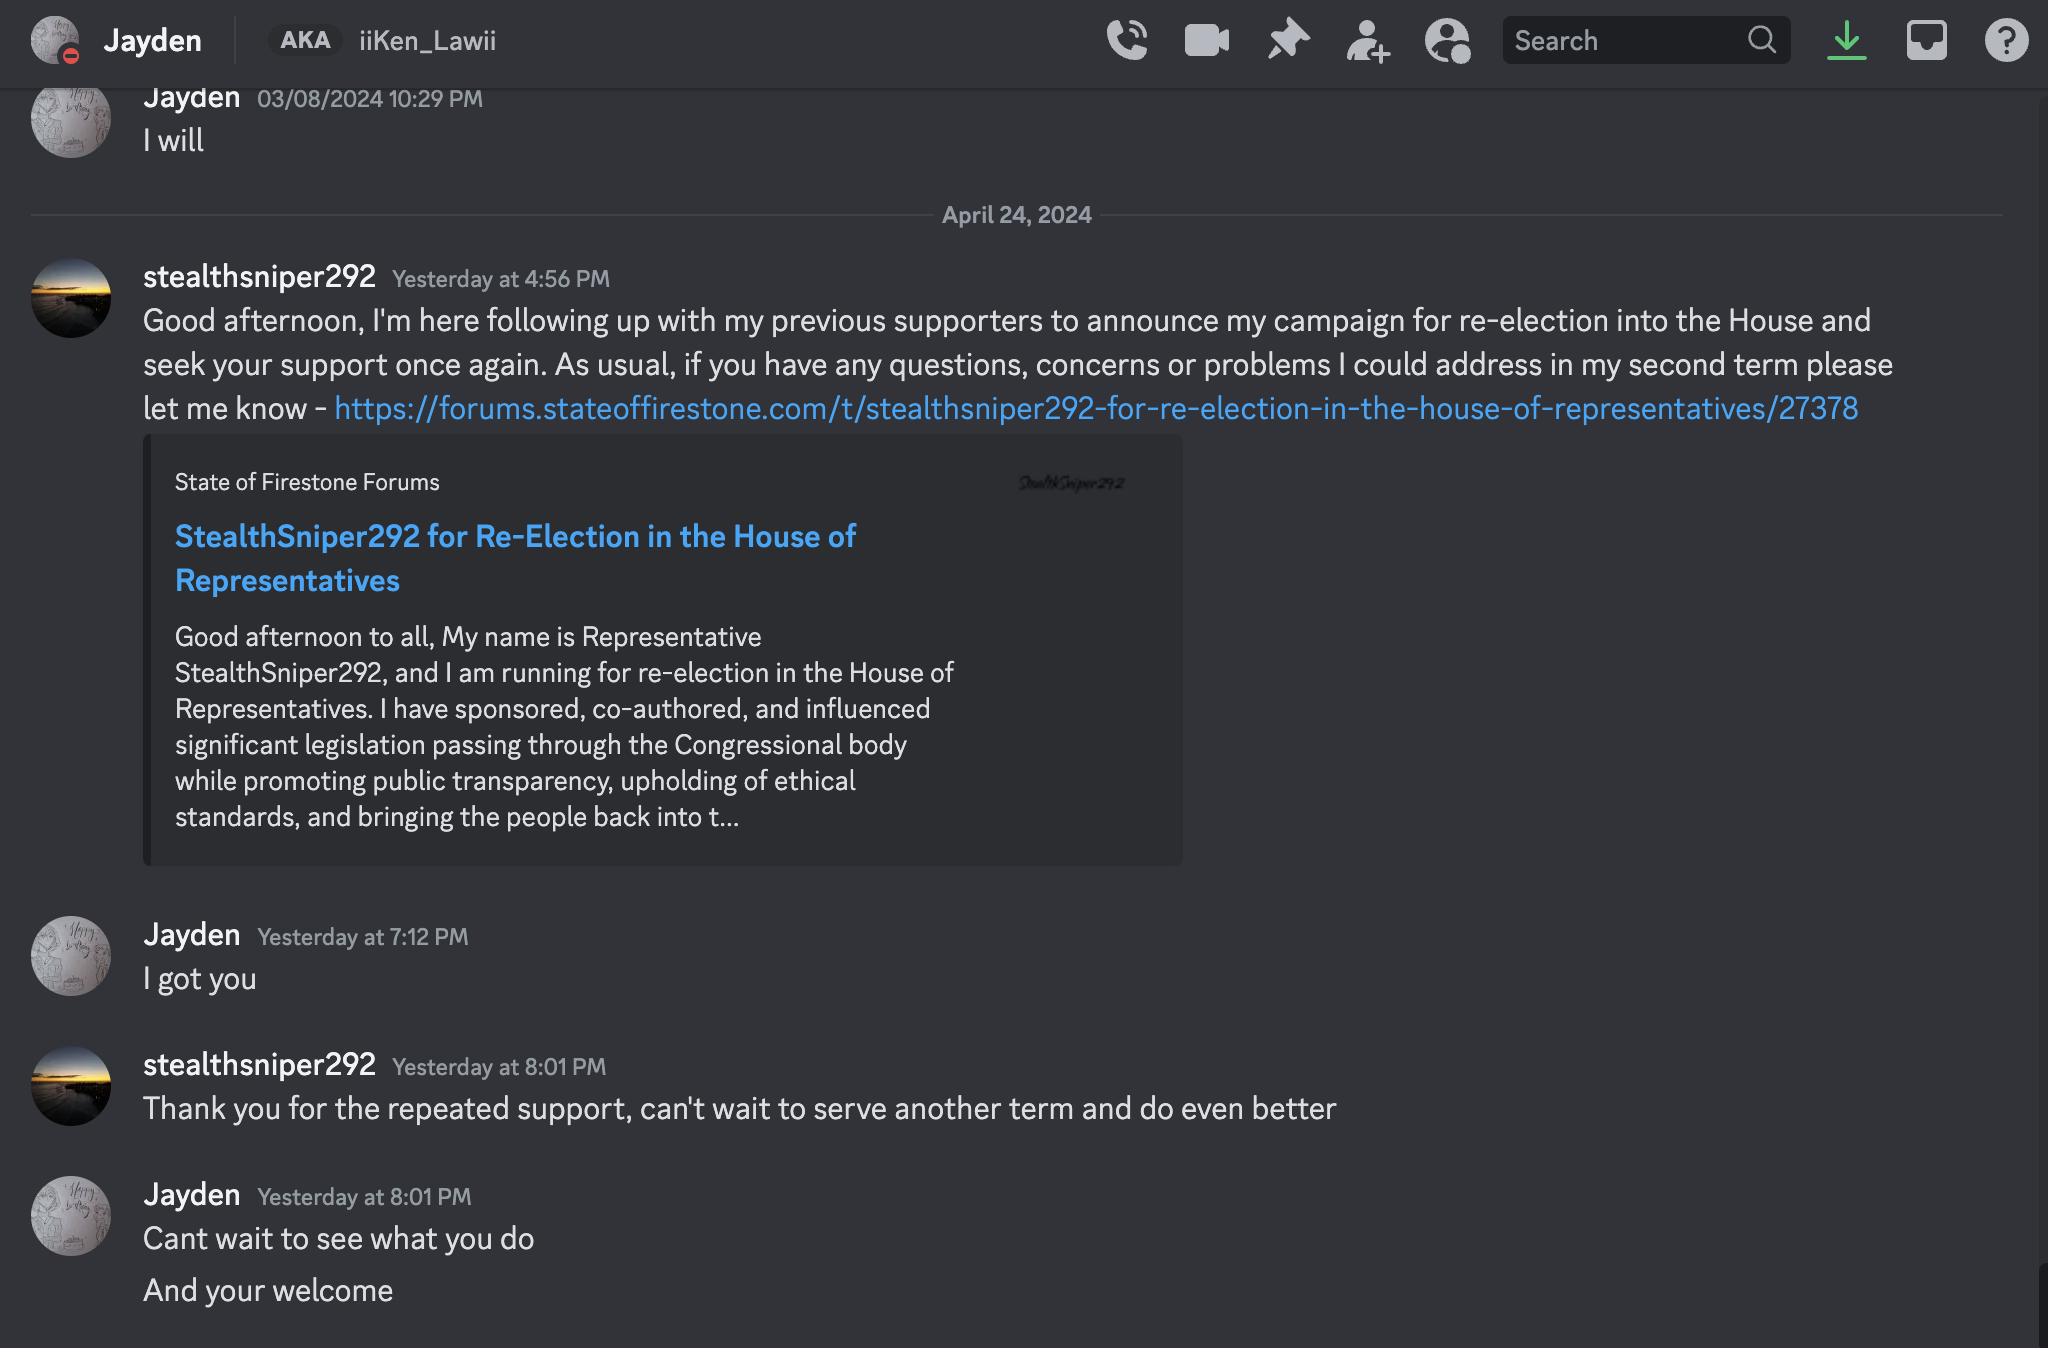Click the chat scrollbar on right edge
The image size is (2048, 1348).
[x=2043, y=1304]
